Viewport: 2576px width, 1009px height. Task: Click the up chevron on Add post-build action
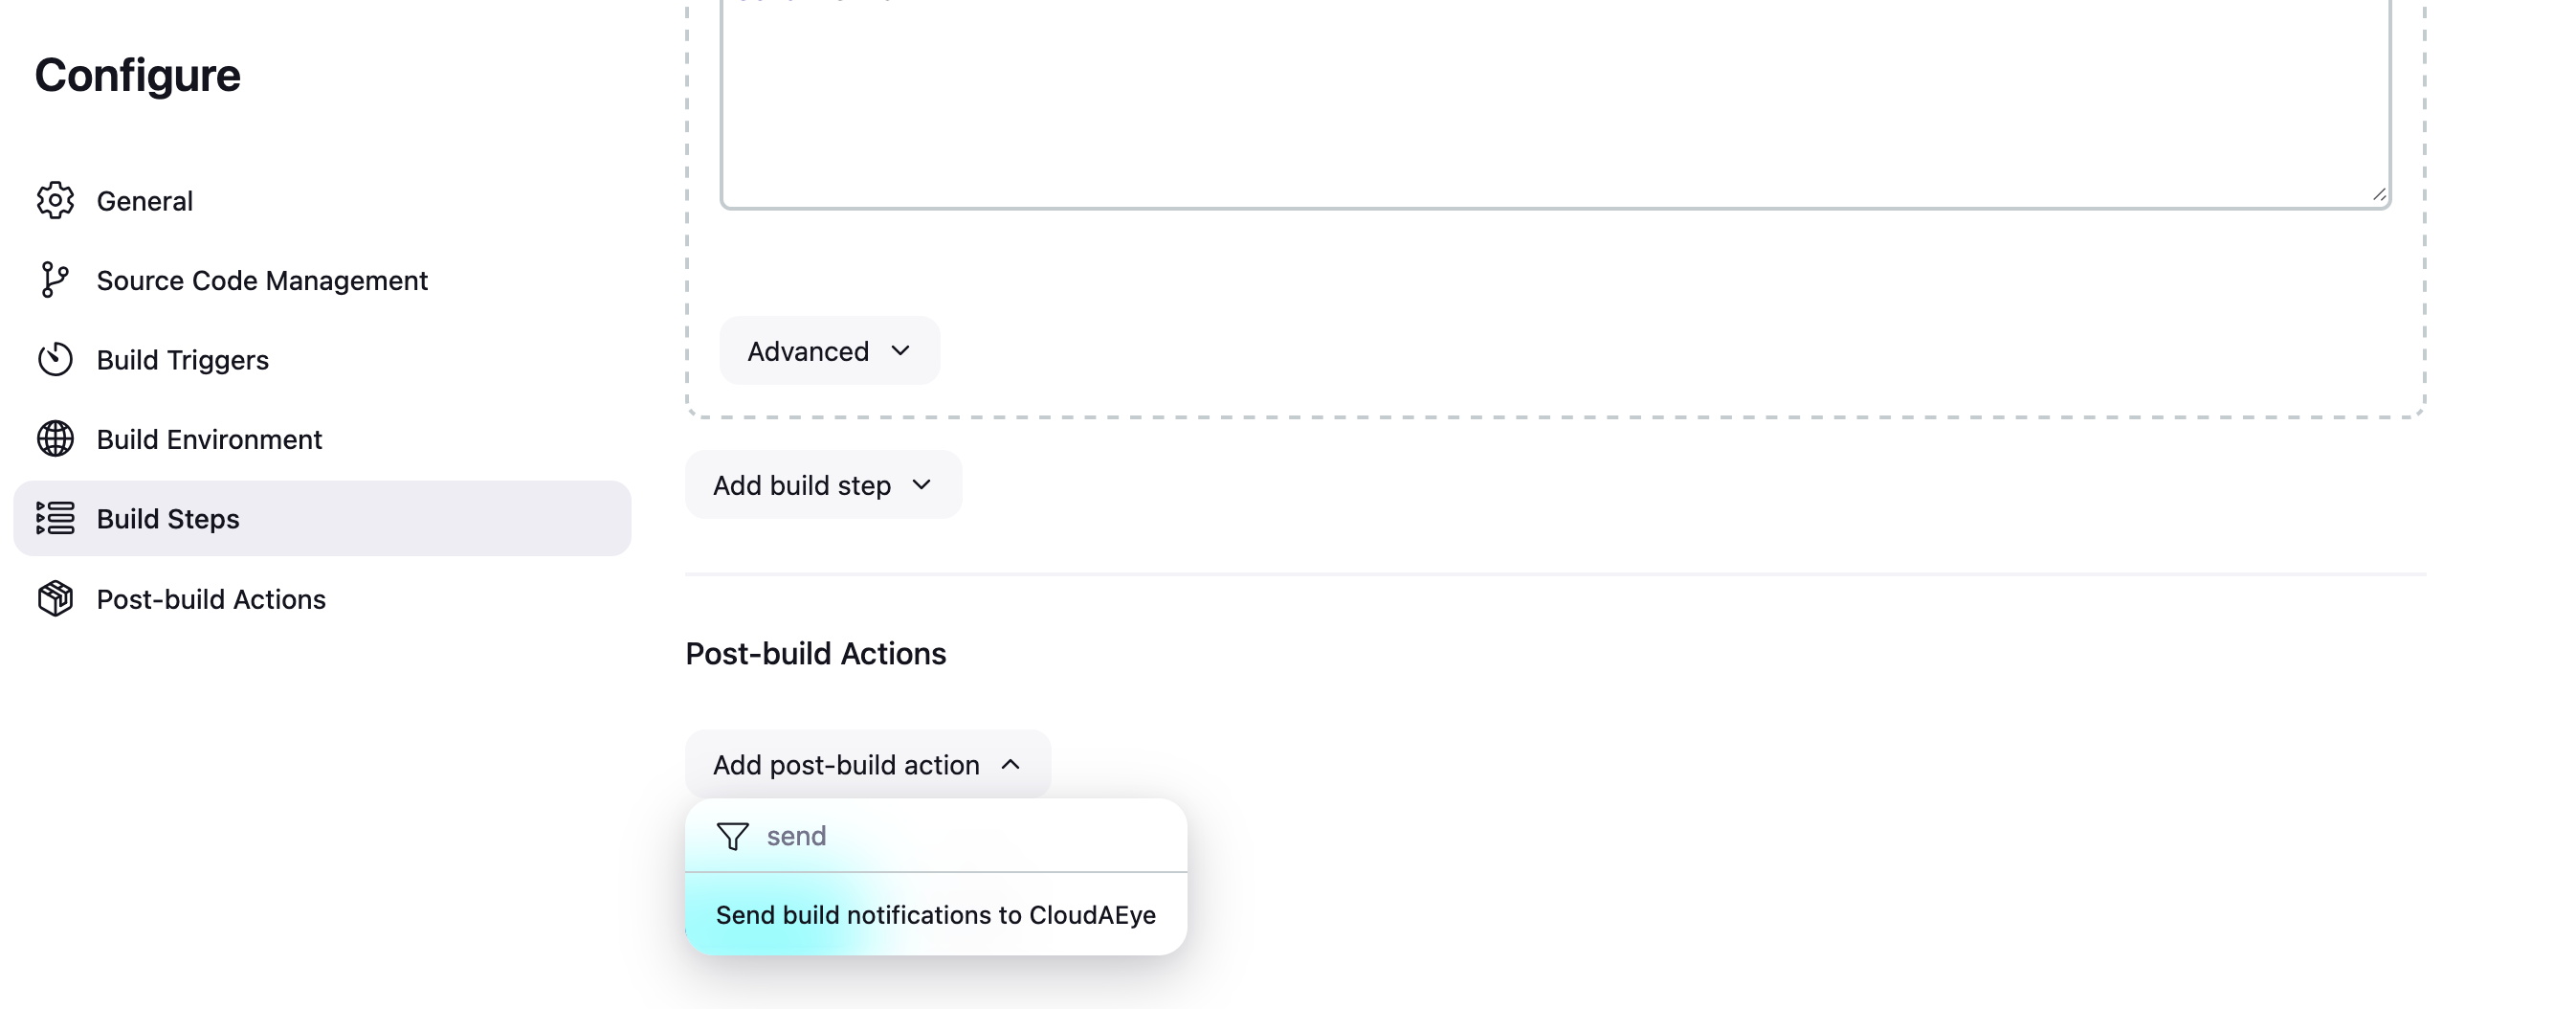click(1010, 765)
